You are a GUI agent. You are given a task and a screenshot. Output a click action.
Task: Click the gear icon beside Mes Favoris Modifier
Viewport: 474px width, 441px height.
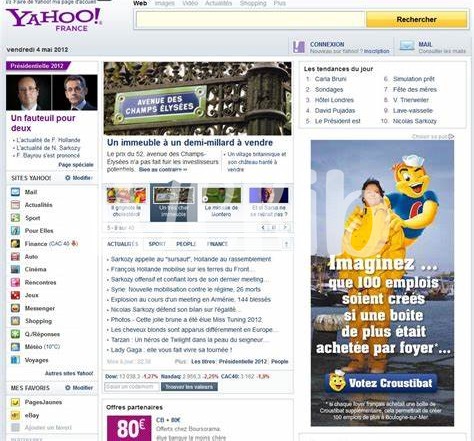(68, 388)
